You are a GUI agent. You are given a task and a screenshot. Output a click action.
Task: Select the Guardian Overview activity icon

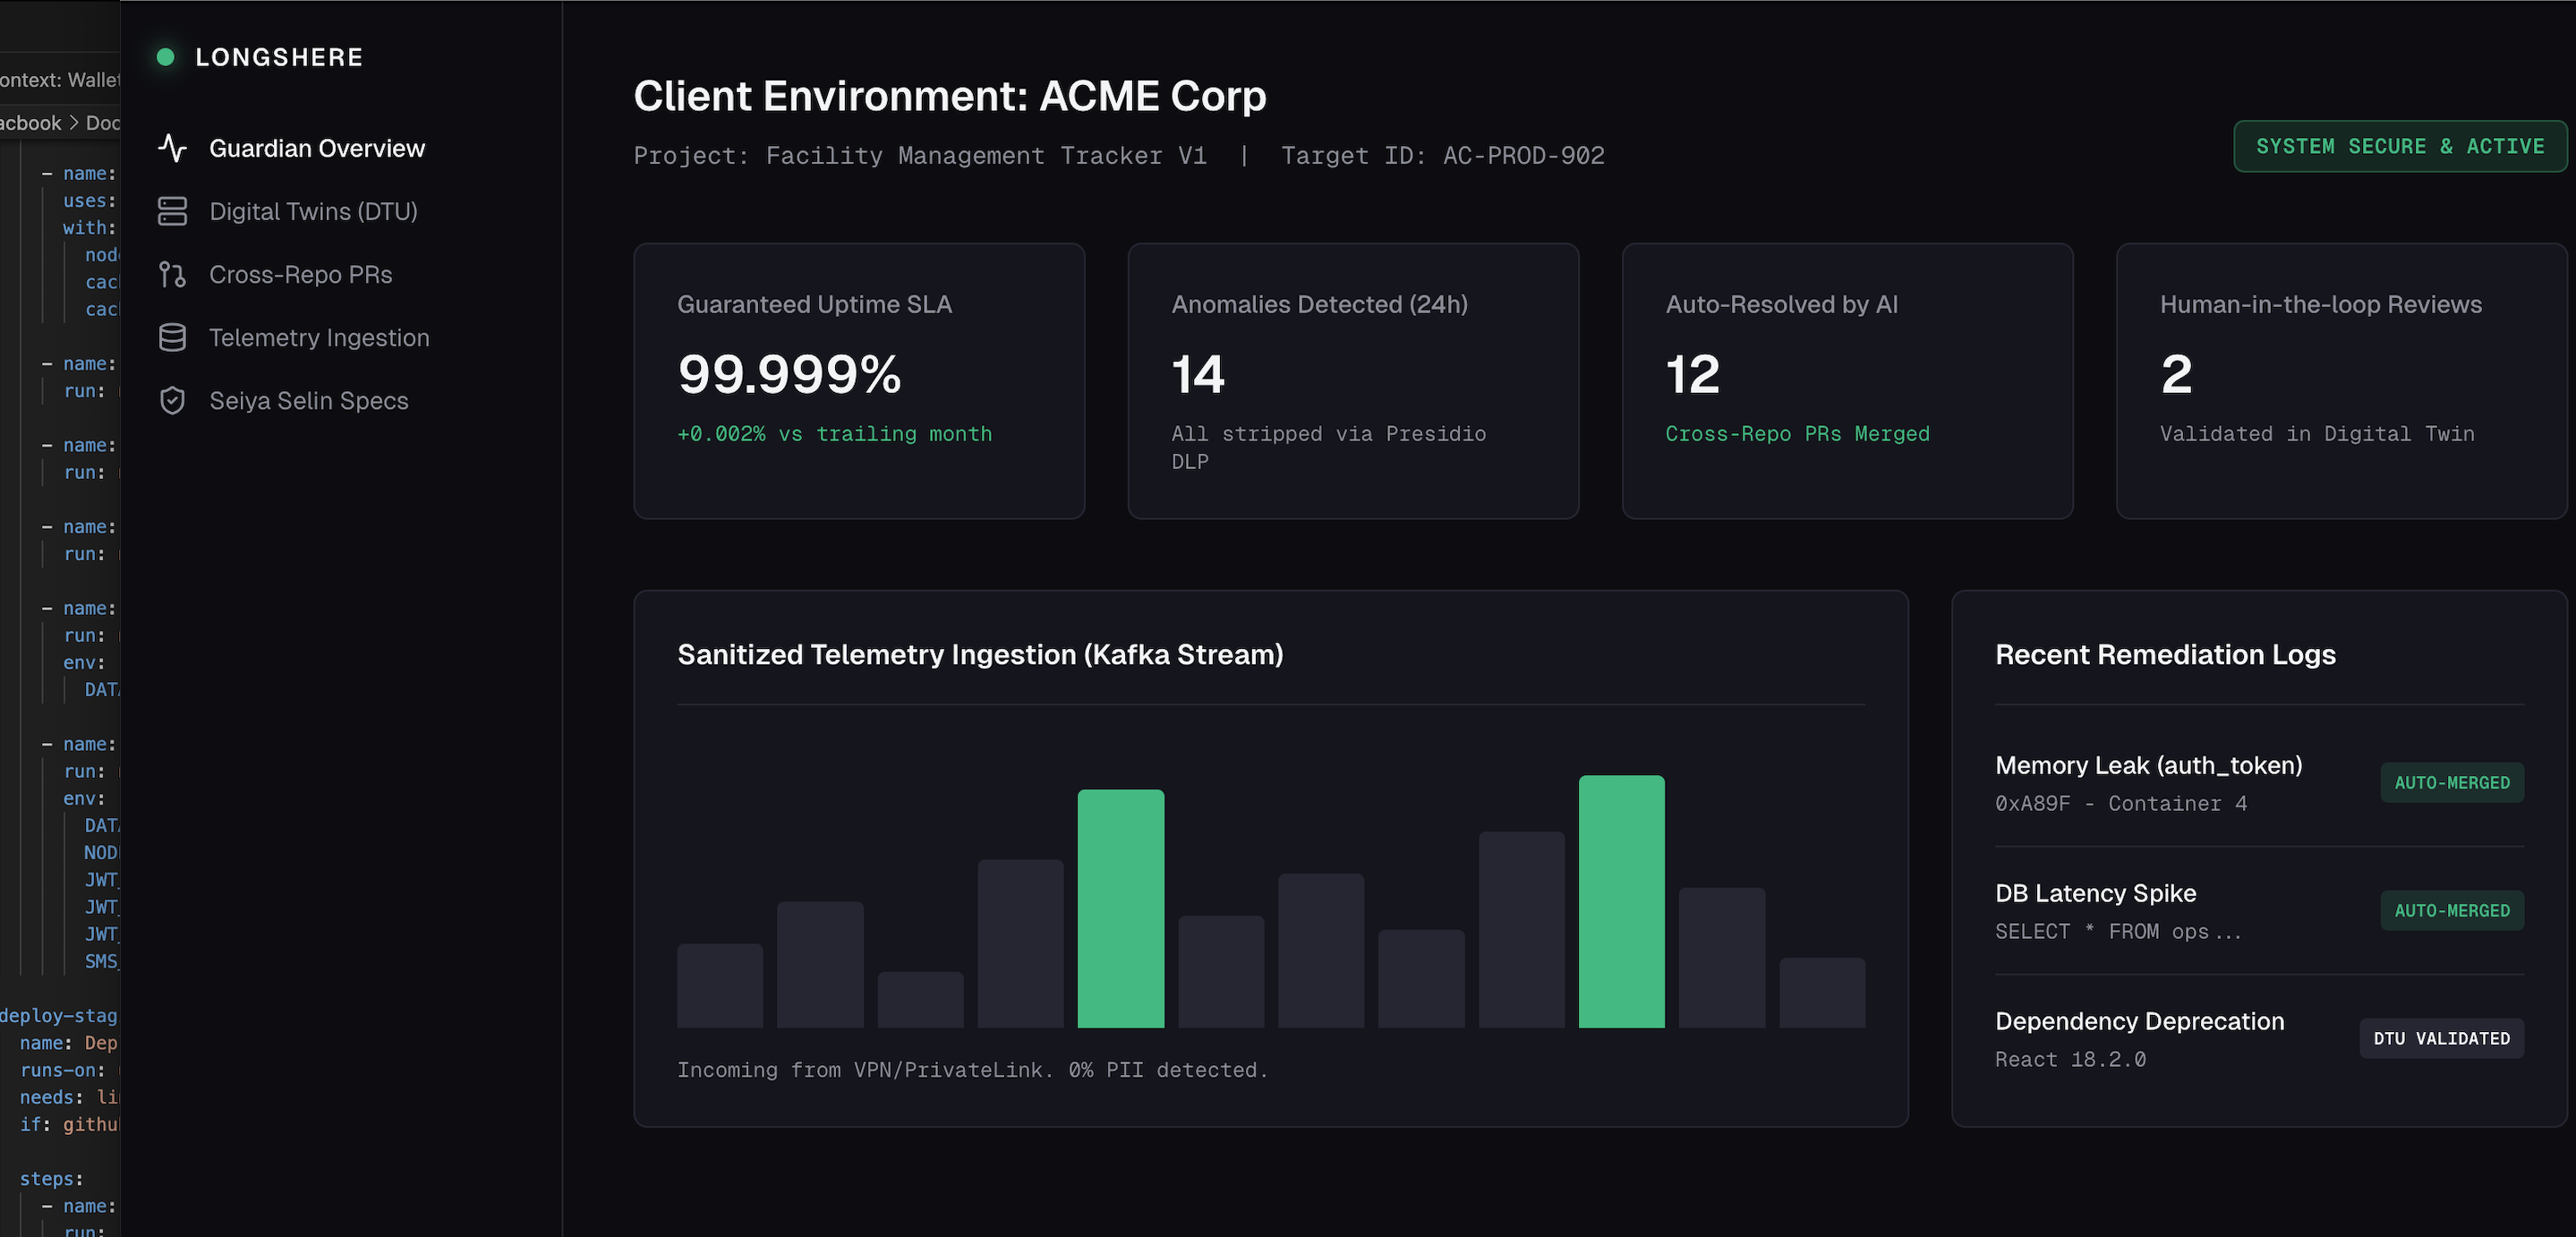[x=172, y=147]
